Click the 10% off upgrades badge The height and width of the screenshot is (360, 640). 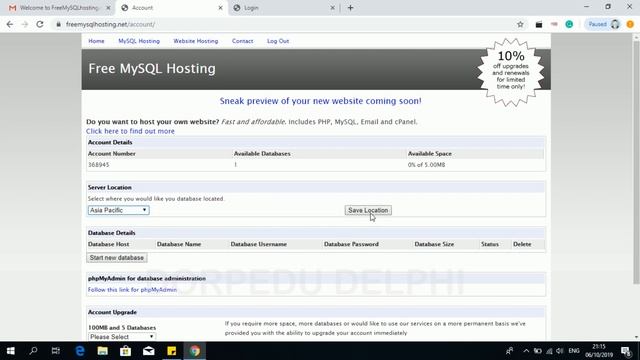pos(511,72)
